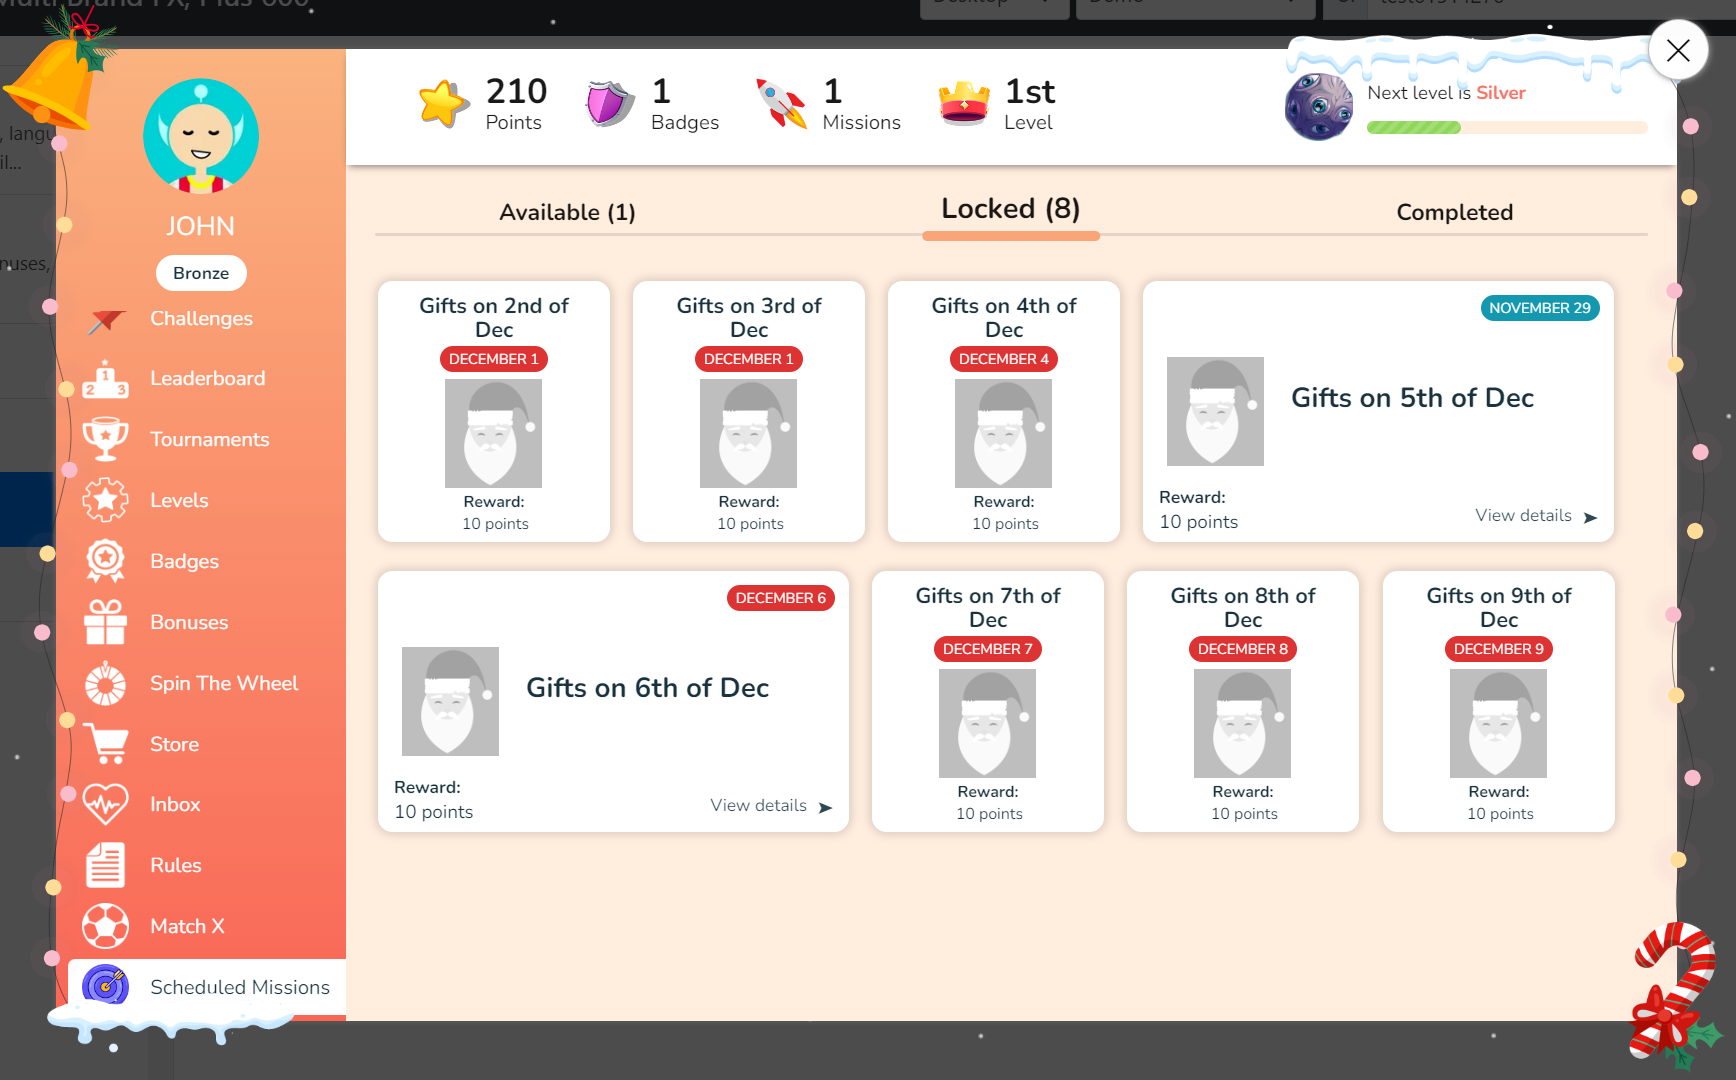This screenshot has width=1736, height=1080.
Task: Select the Scheduled Missions target icon
Action: click(x=105, y=986)
